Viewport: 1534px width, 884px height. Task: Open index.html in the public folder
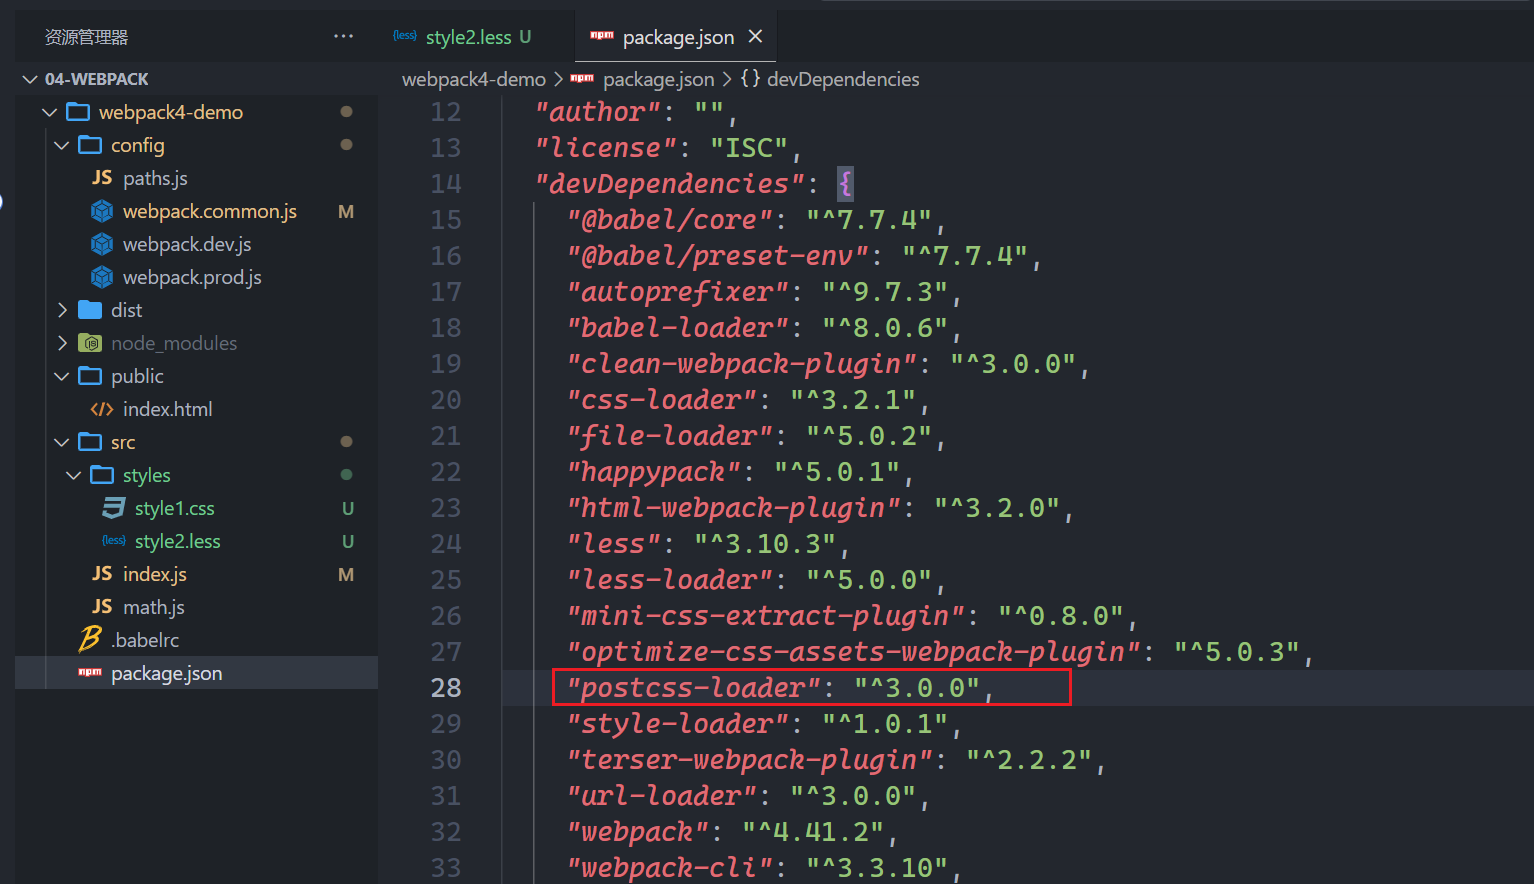(167, 409)
